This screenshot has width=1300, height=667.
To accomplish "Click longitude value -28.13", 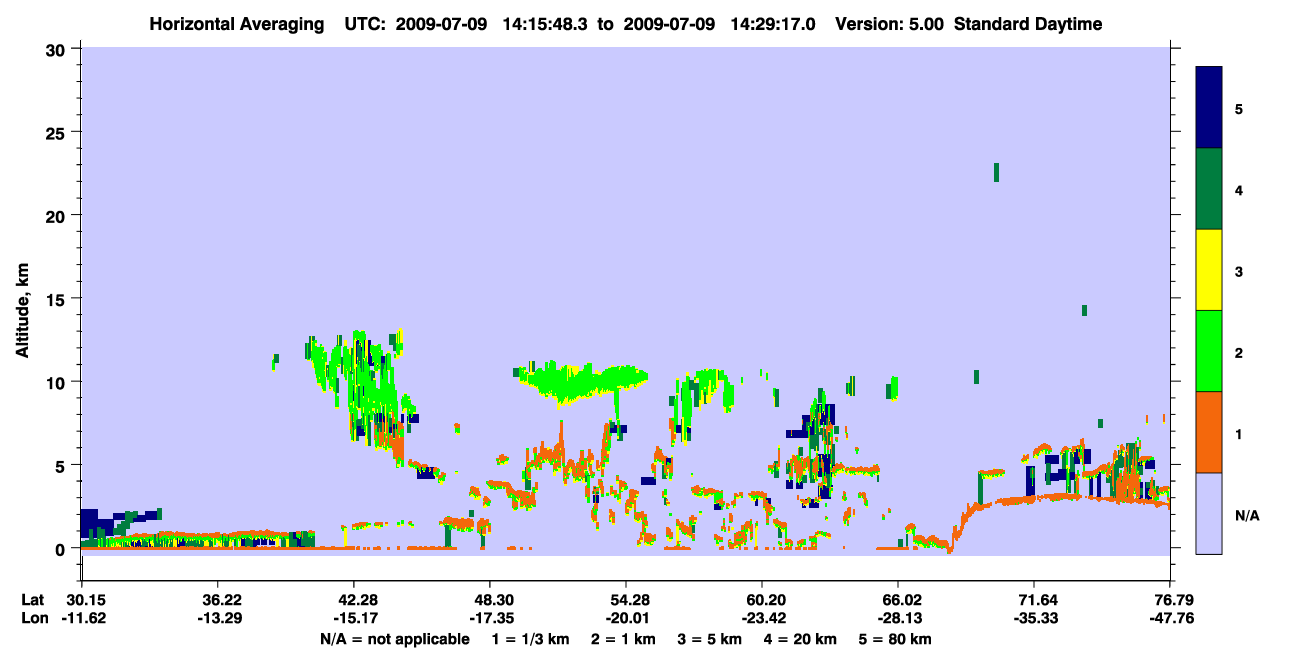I will [898, 618].
